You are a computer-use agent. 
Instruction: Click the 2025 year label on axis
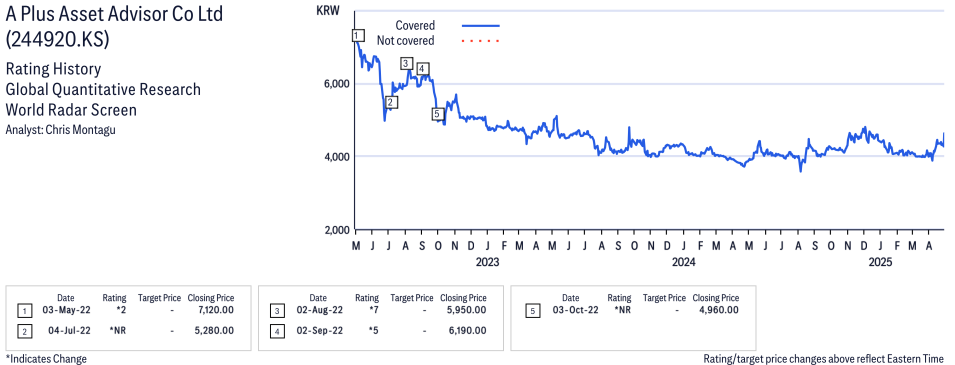point(880,263)
